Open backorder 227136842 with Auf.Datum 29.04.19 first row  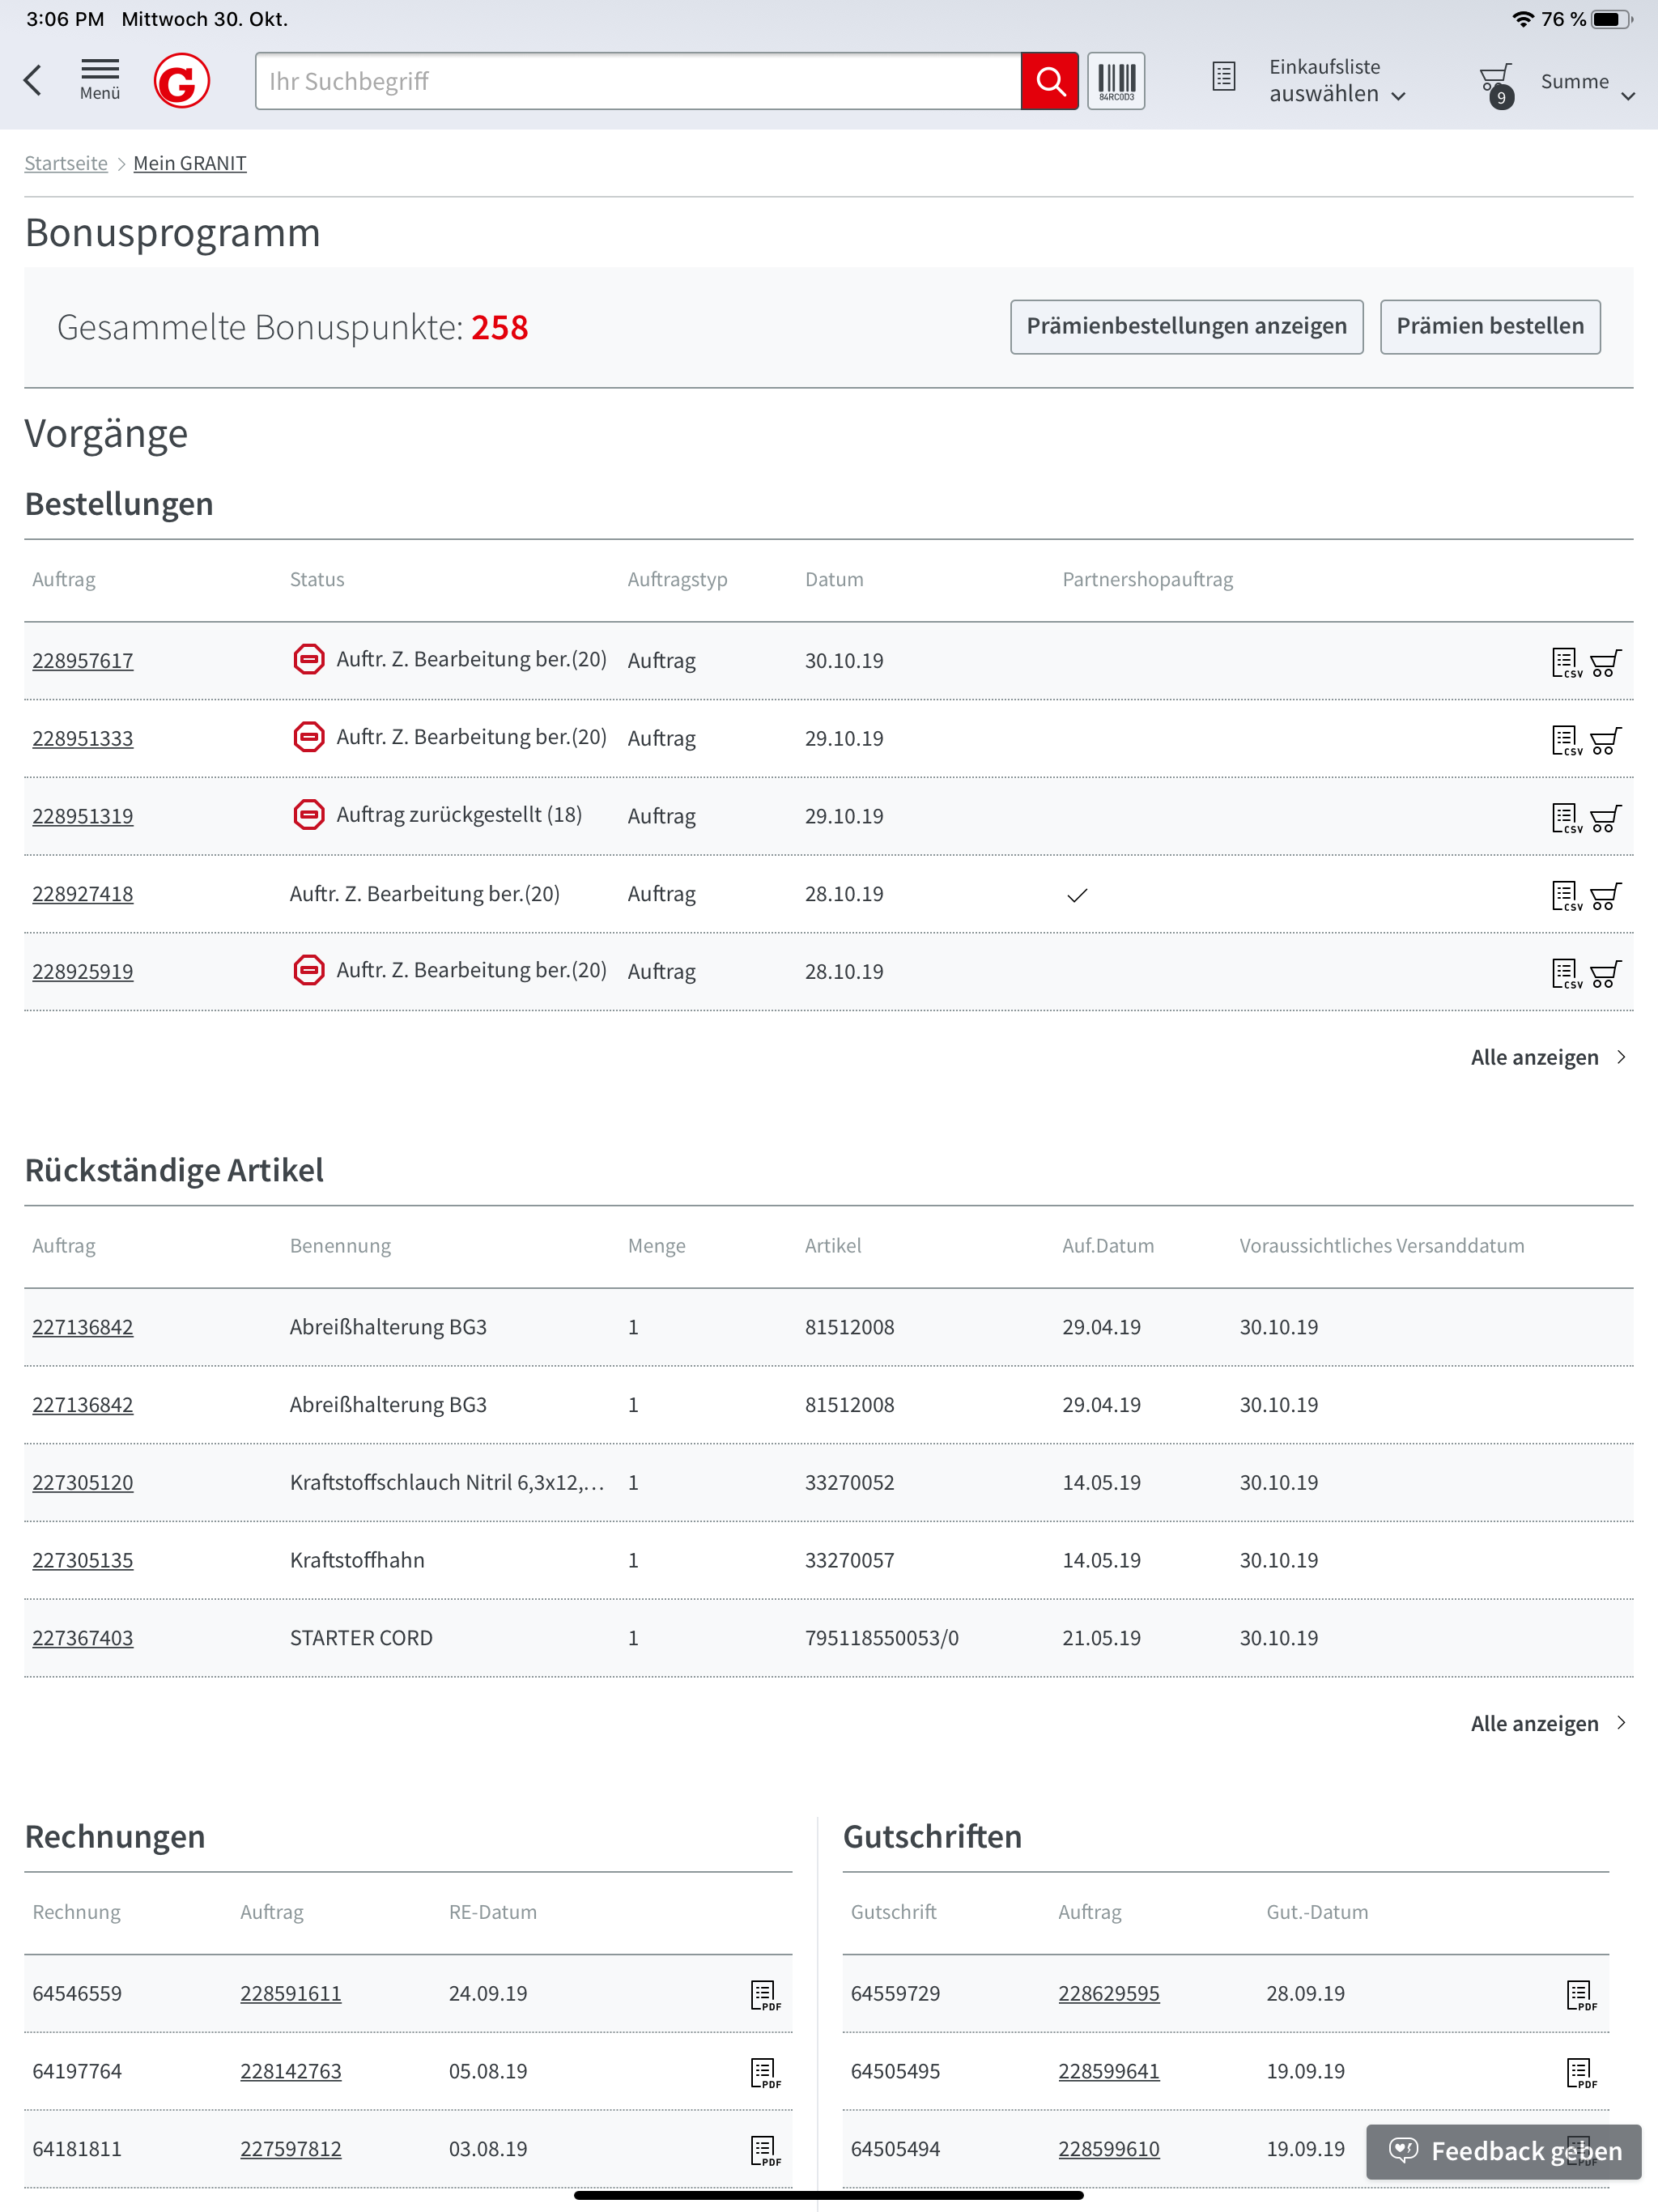pyautogui.click(x=83, y=1328)
